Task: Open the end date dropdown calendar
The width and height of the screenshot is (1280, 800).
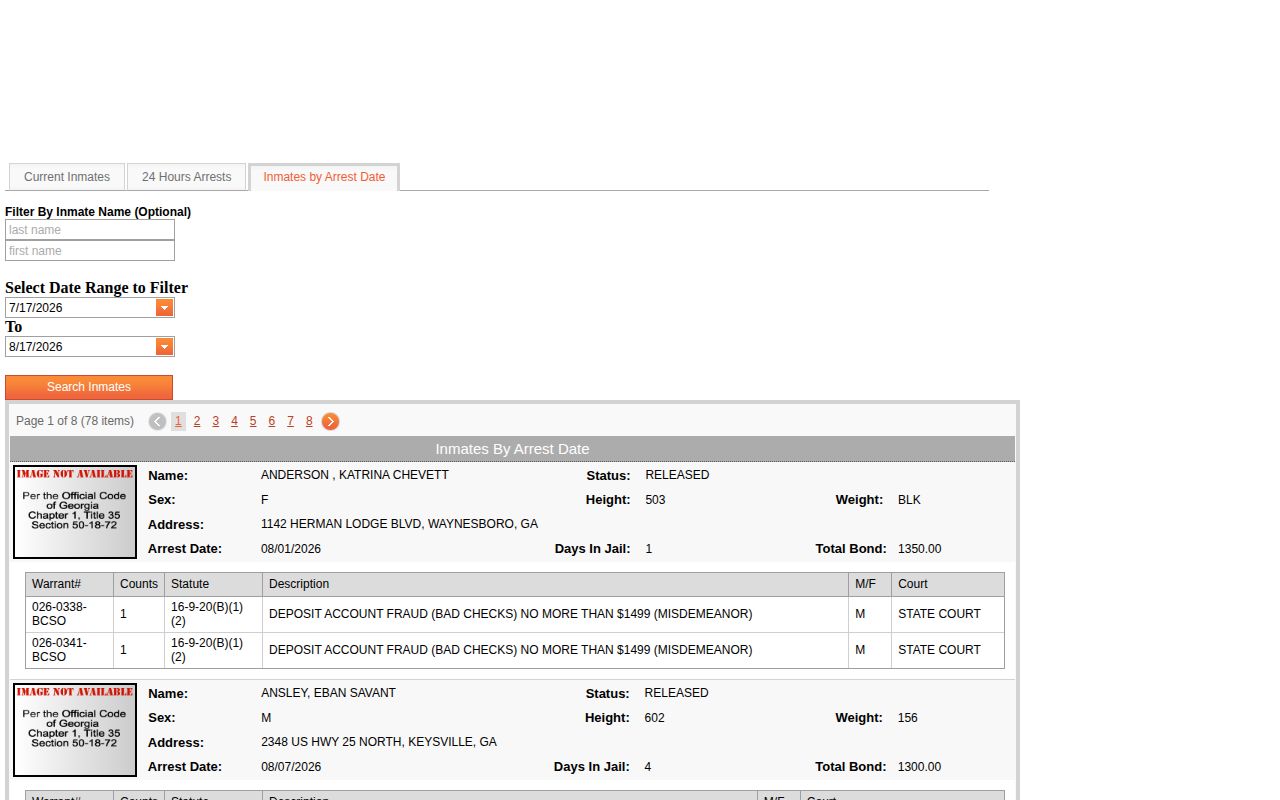Action: point(165,347)
